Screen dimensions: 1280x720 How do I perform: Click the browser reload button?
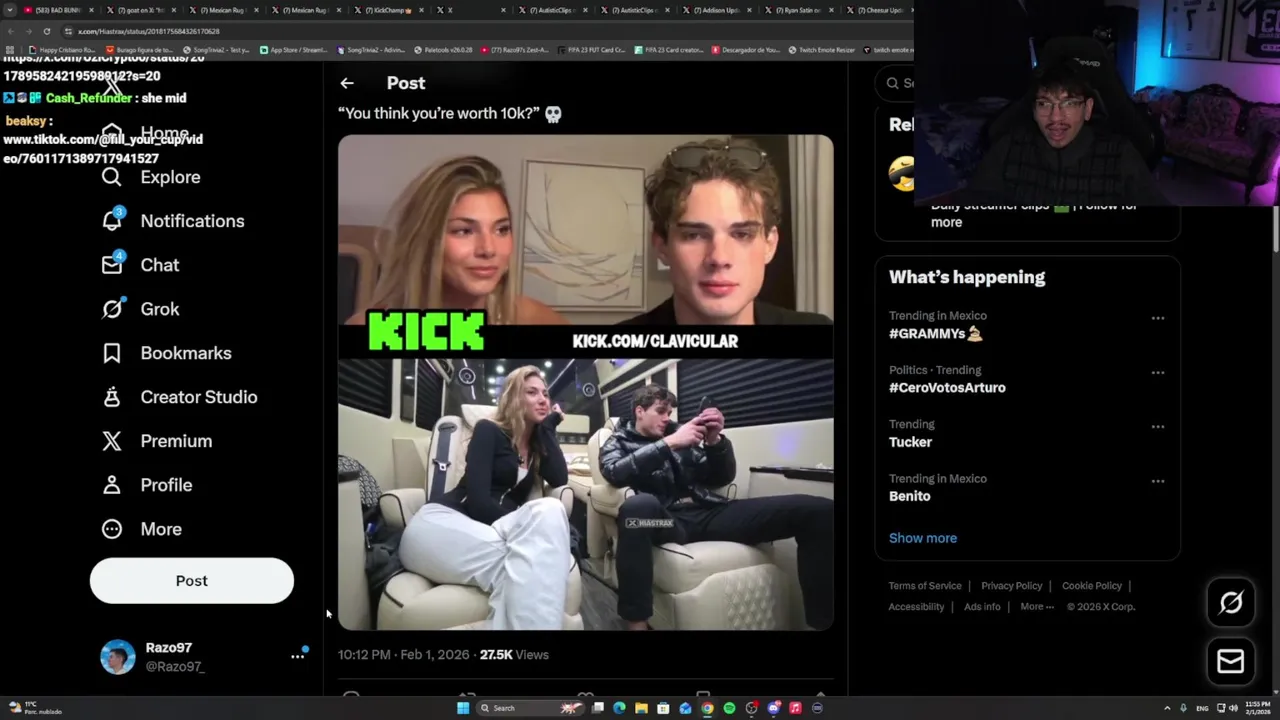[x=46, y=31]
